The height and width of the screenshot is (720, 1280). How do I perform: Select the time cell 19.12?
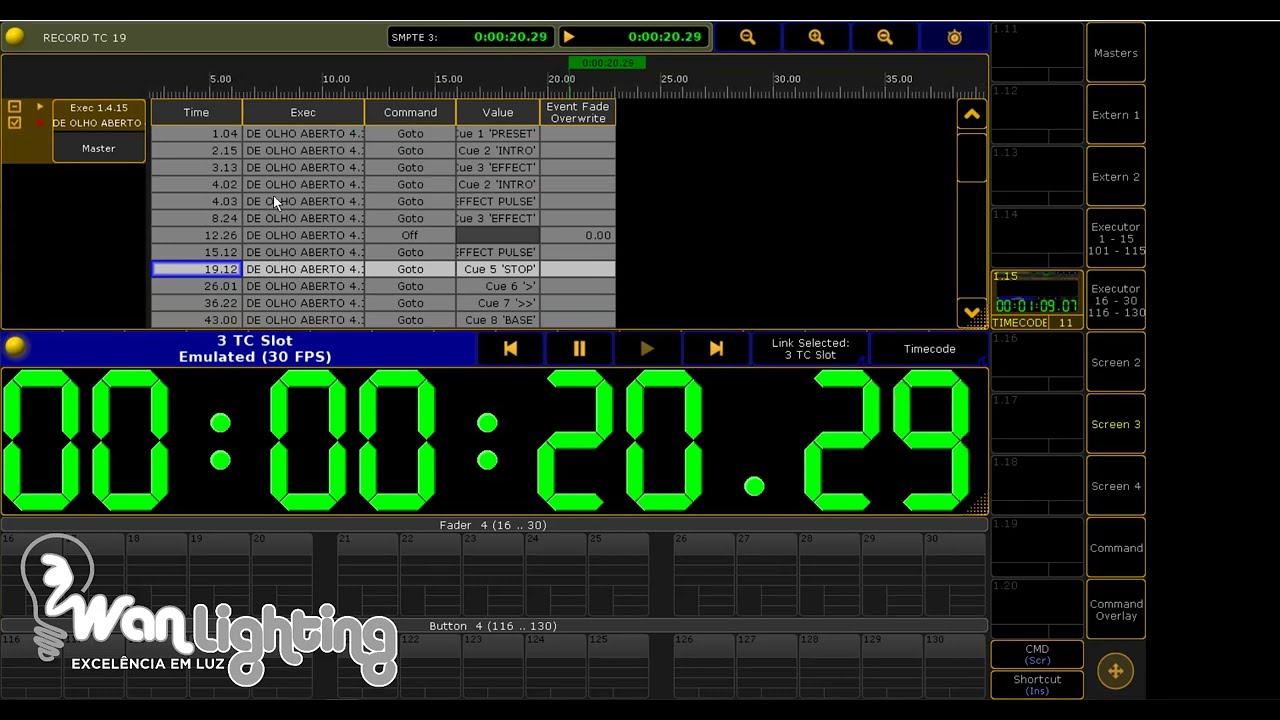point(196,269)
